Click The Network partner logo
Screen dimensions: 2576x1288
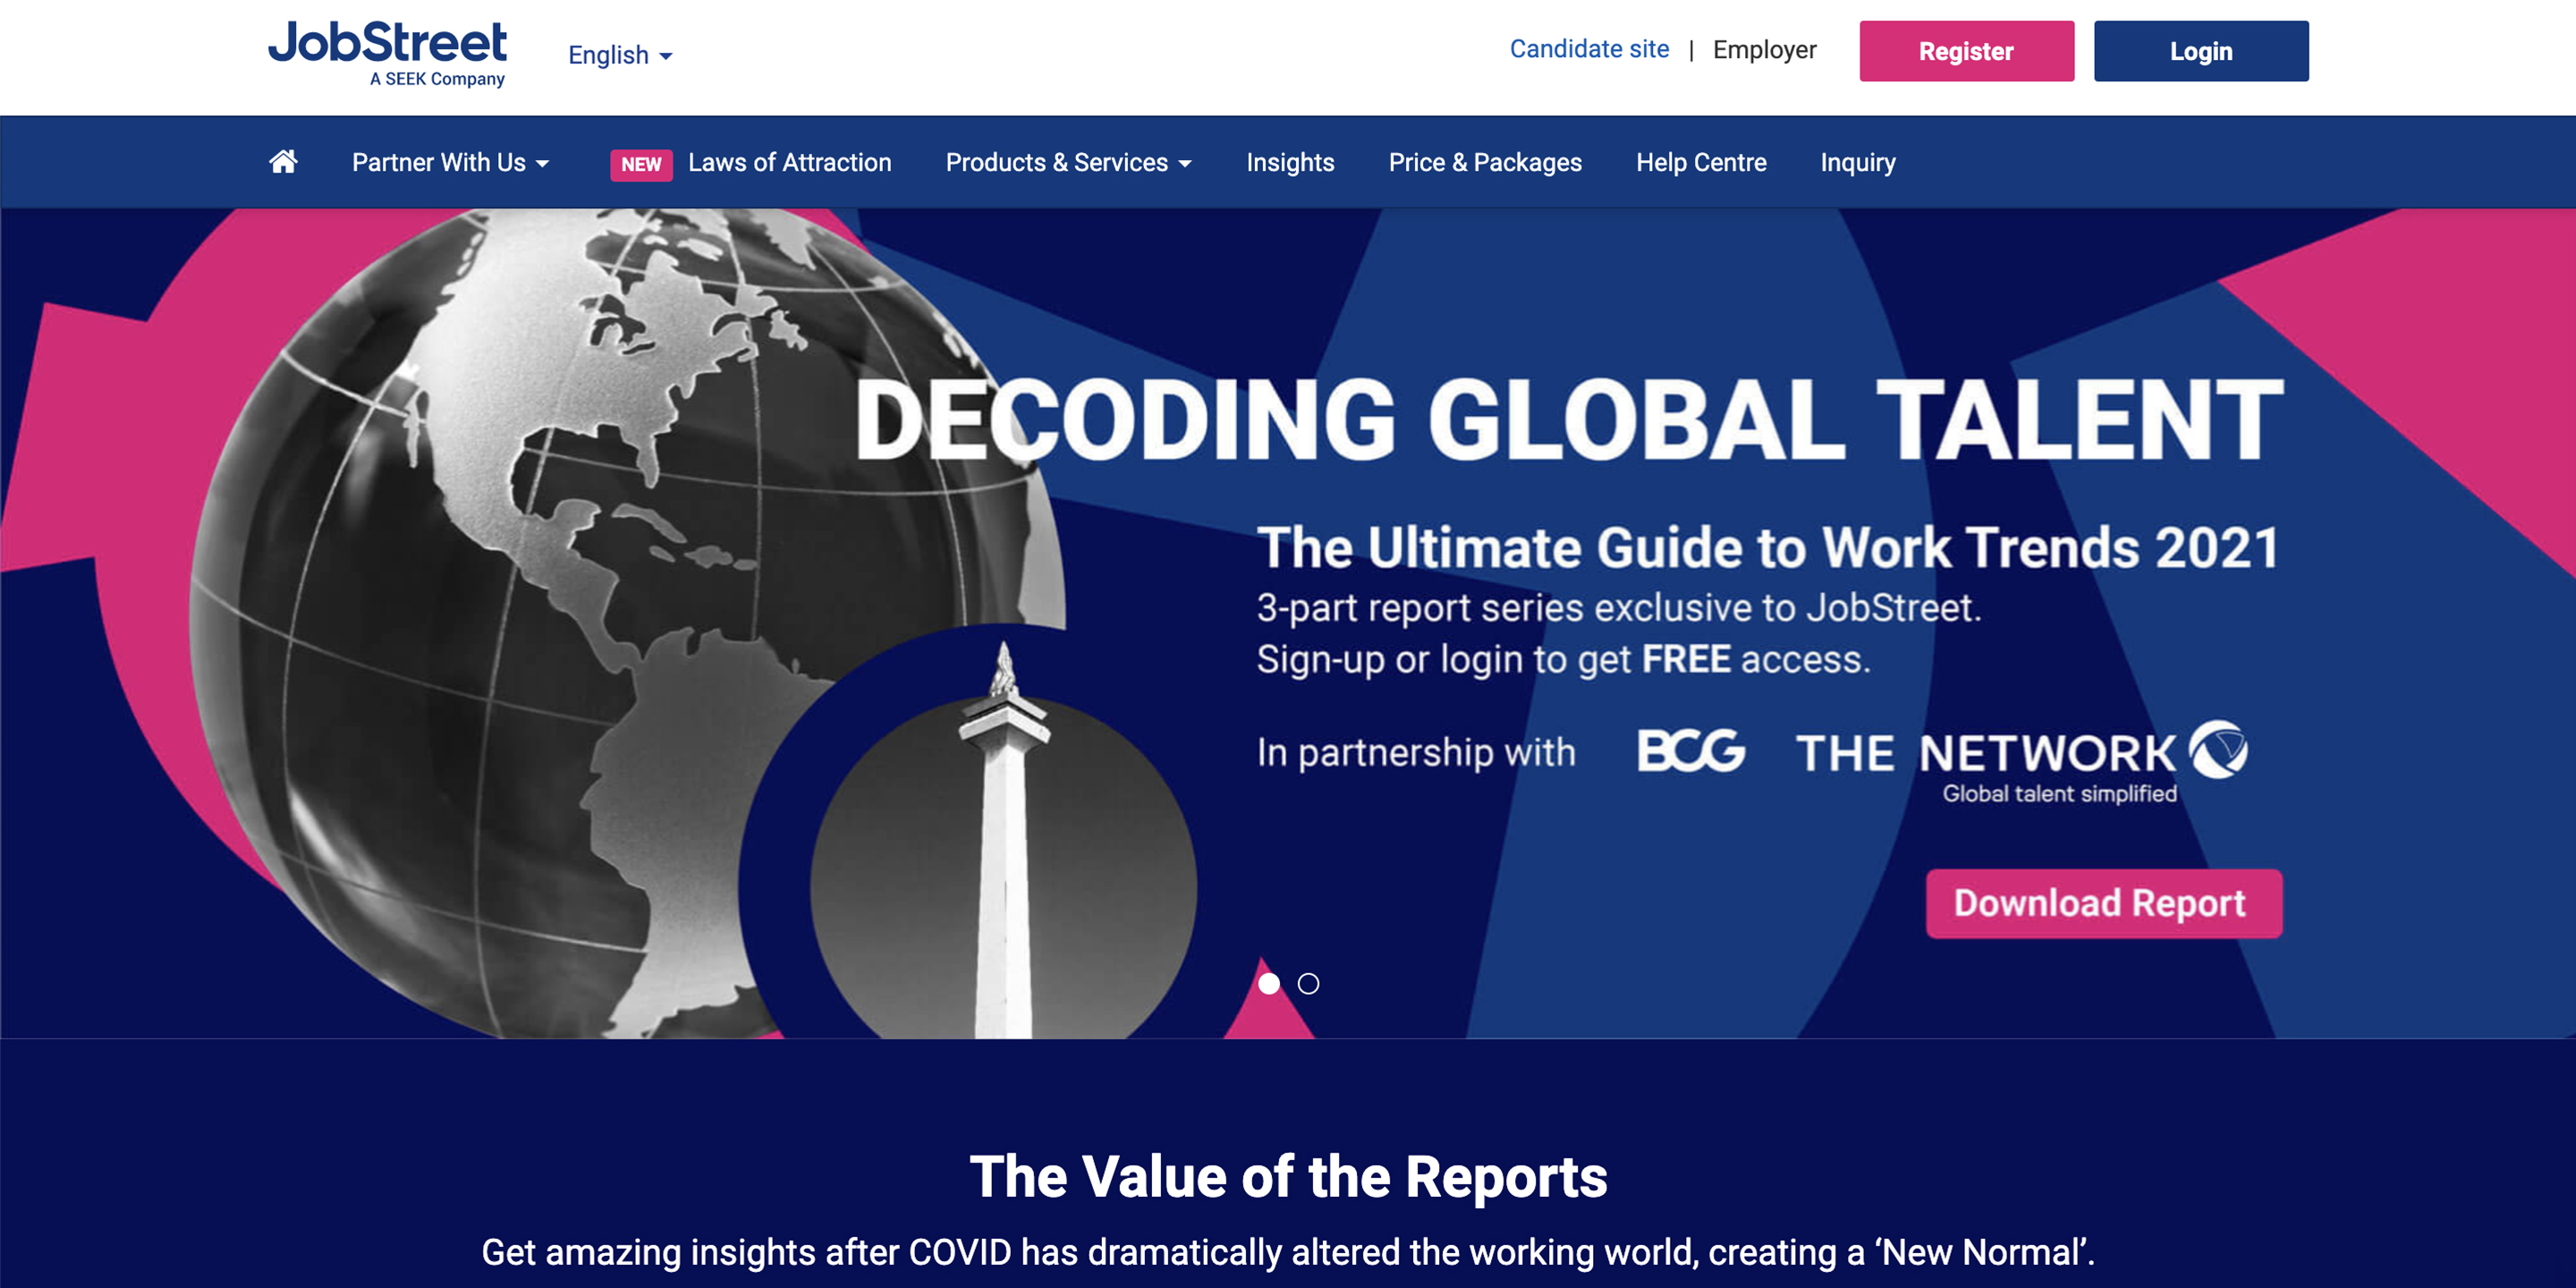click(2022, 762)
